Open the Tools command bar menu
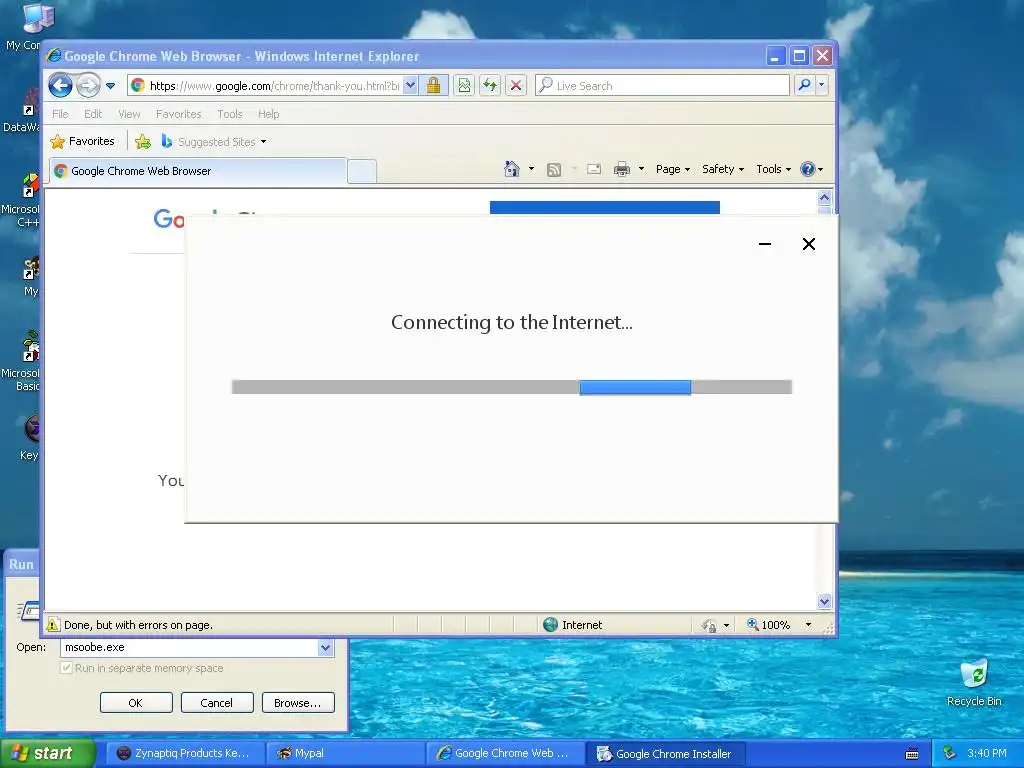1024x768 pixels. [773, 169]
